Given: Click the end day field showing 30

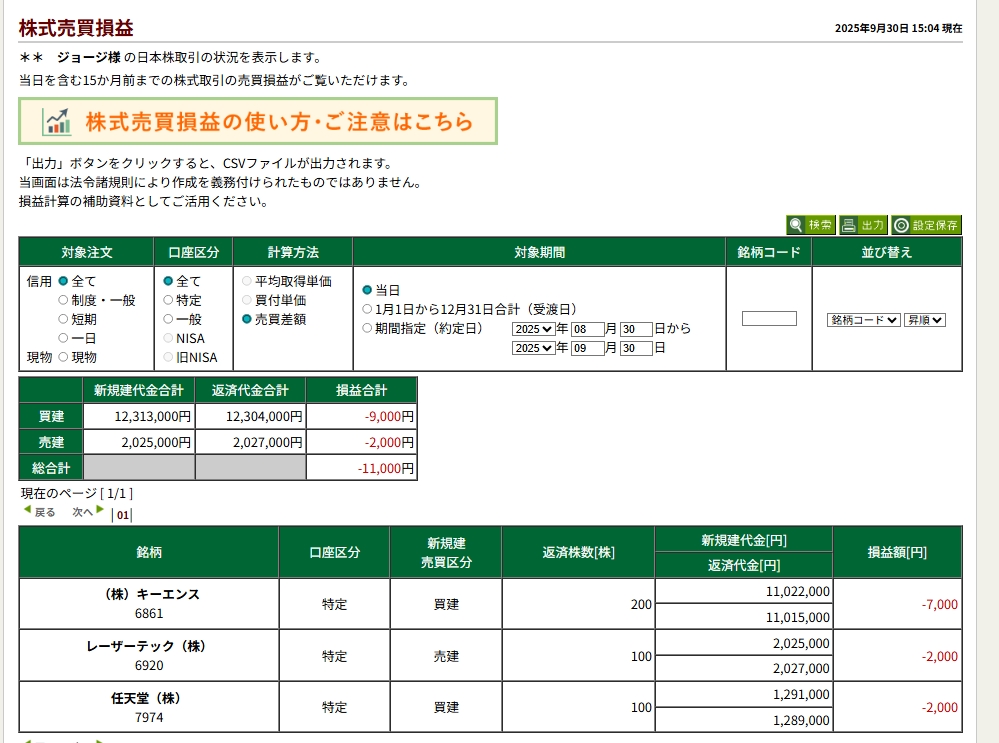Looking at the screenshot, I should (x=636, y=348).
